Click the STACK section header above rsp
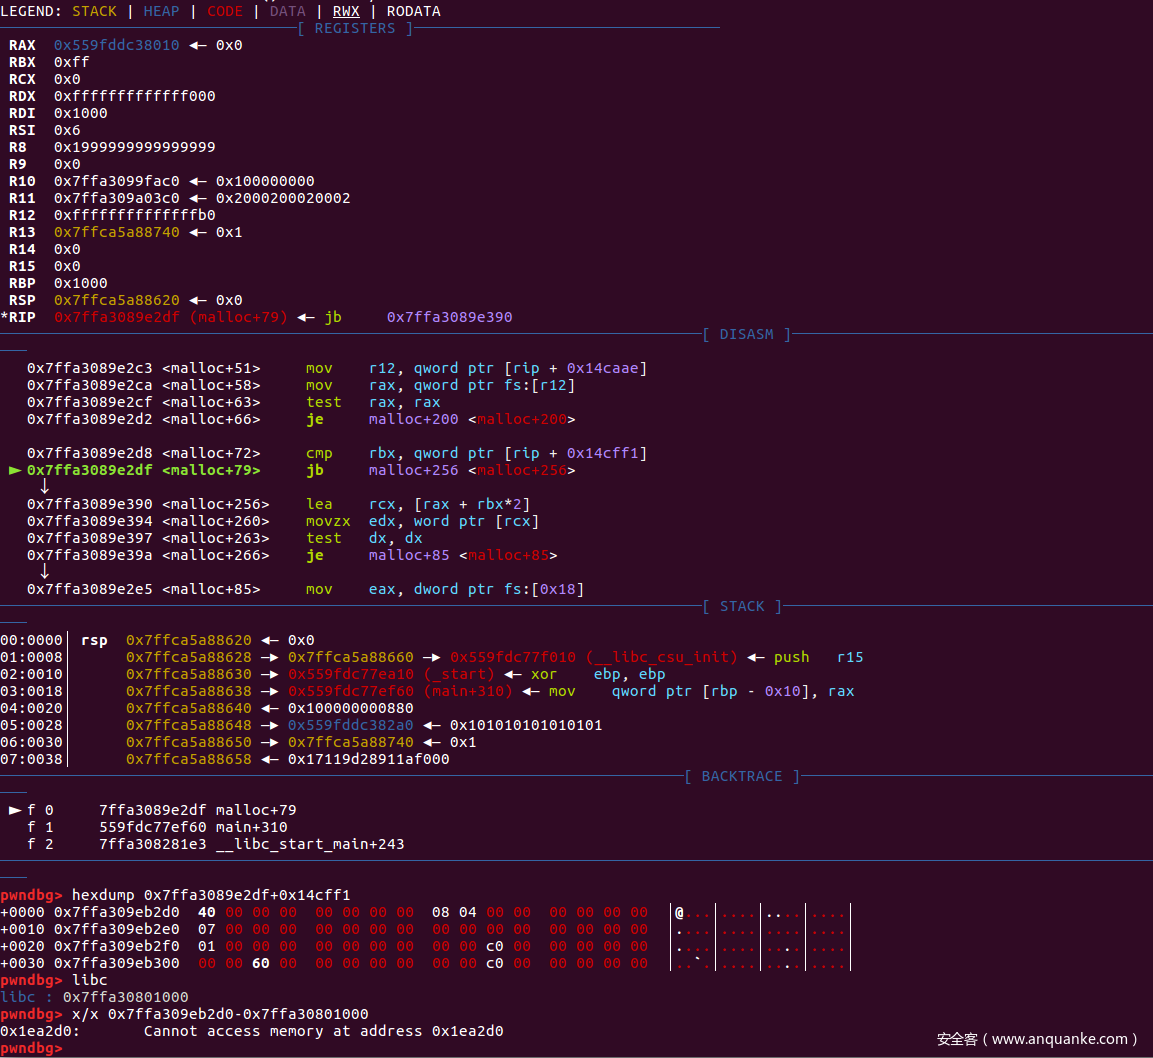The image size is (1153, 1058). (x=742, y=606)
